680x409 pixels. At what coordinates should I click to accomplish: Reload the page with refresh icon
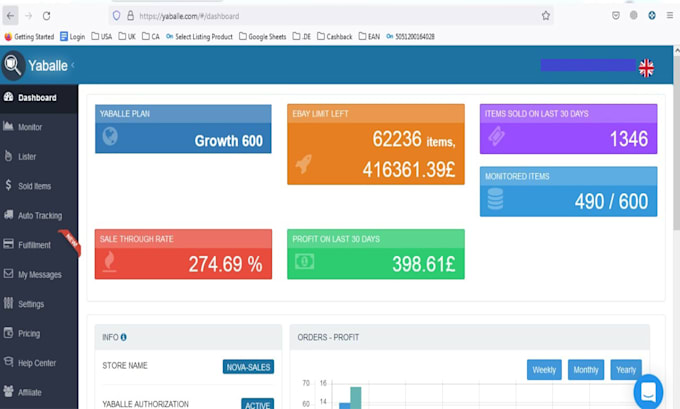(x=46, y=16)
